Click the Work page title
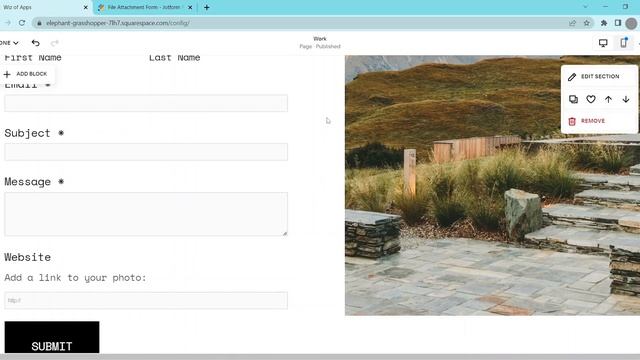This screenshot has height=360, width=640. 320,39
